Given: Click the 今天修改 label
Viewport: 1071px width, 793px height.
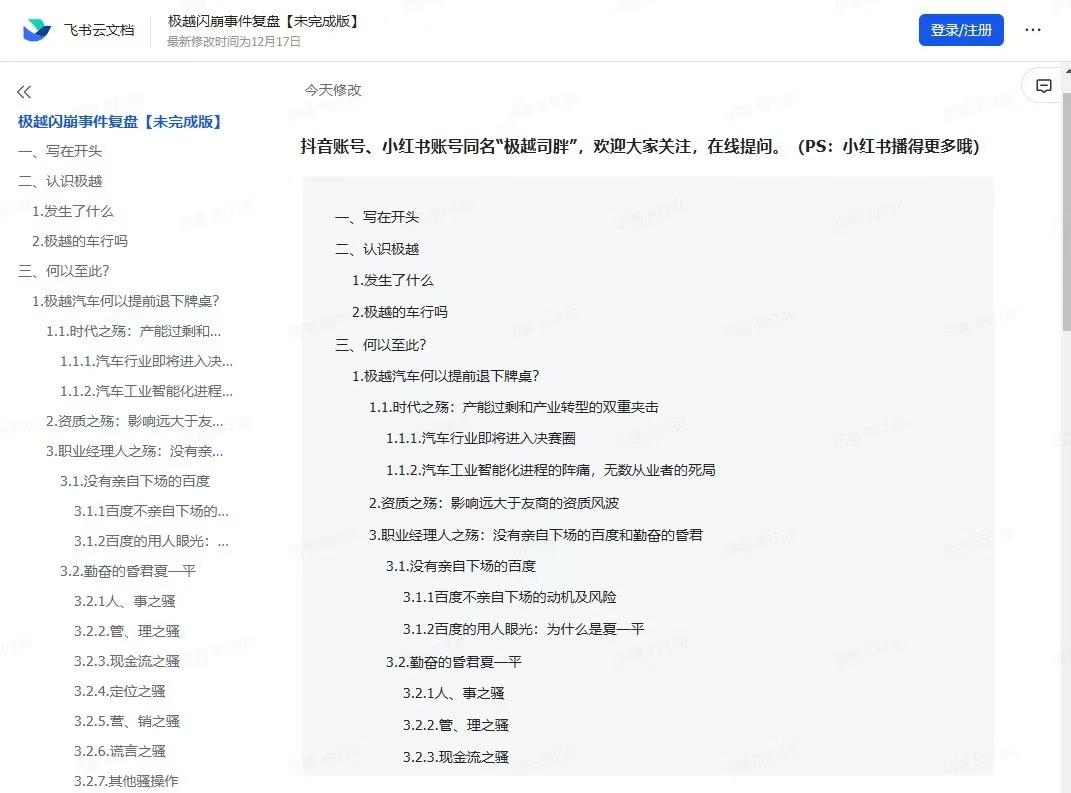Looking at the screenshot, I should tap(333, 89).
